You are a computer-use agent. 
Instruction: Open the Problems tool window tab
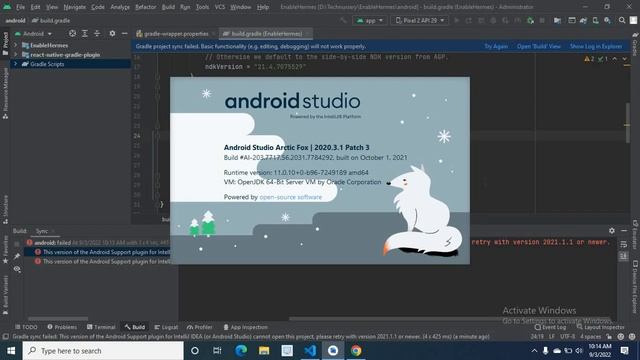(62, 327)
